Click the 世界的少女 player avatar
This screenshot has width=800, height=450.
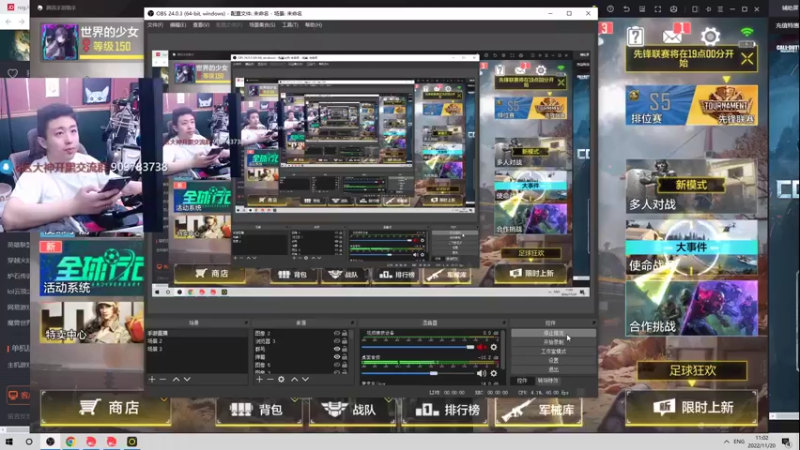[x=60, y=41]
